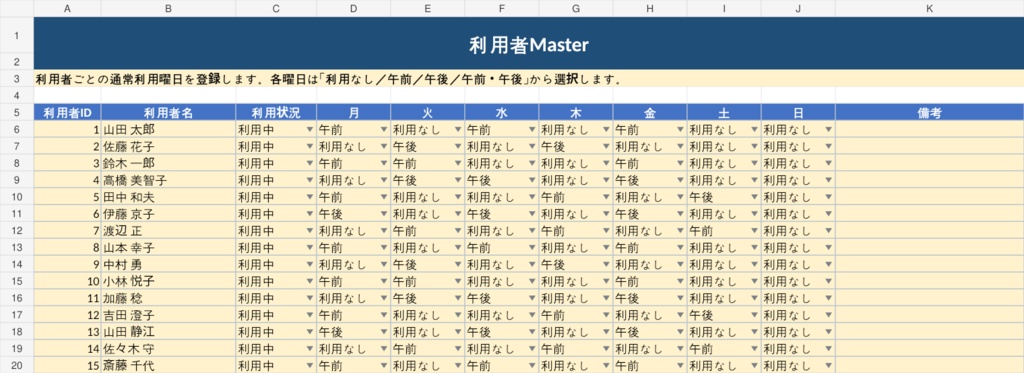Open 利用状況 dropdown for 山田 太郎
The image size is (1024, 373).
coord(310,129)
